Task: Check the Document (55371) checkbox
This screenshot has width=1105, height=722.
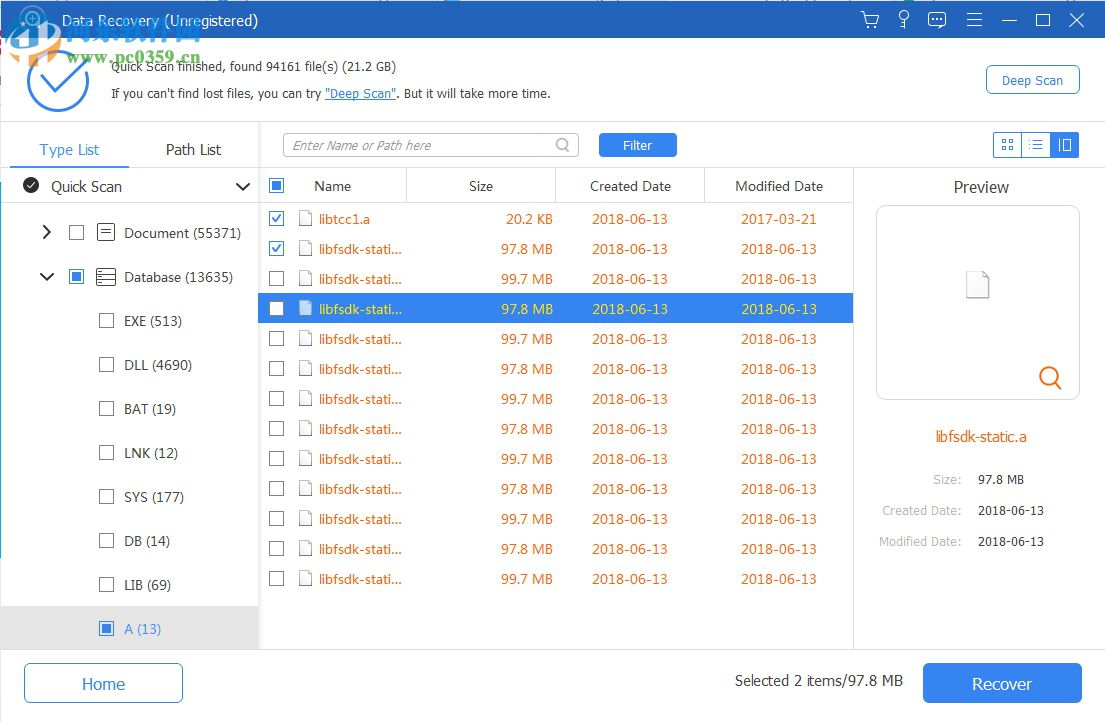Action: pos(76,232)
